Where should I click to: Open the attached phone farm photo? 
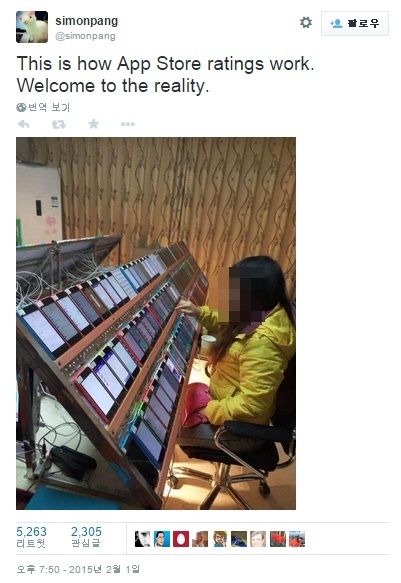tap(156, 323)
